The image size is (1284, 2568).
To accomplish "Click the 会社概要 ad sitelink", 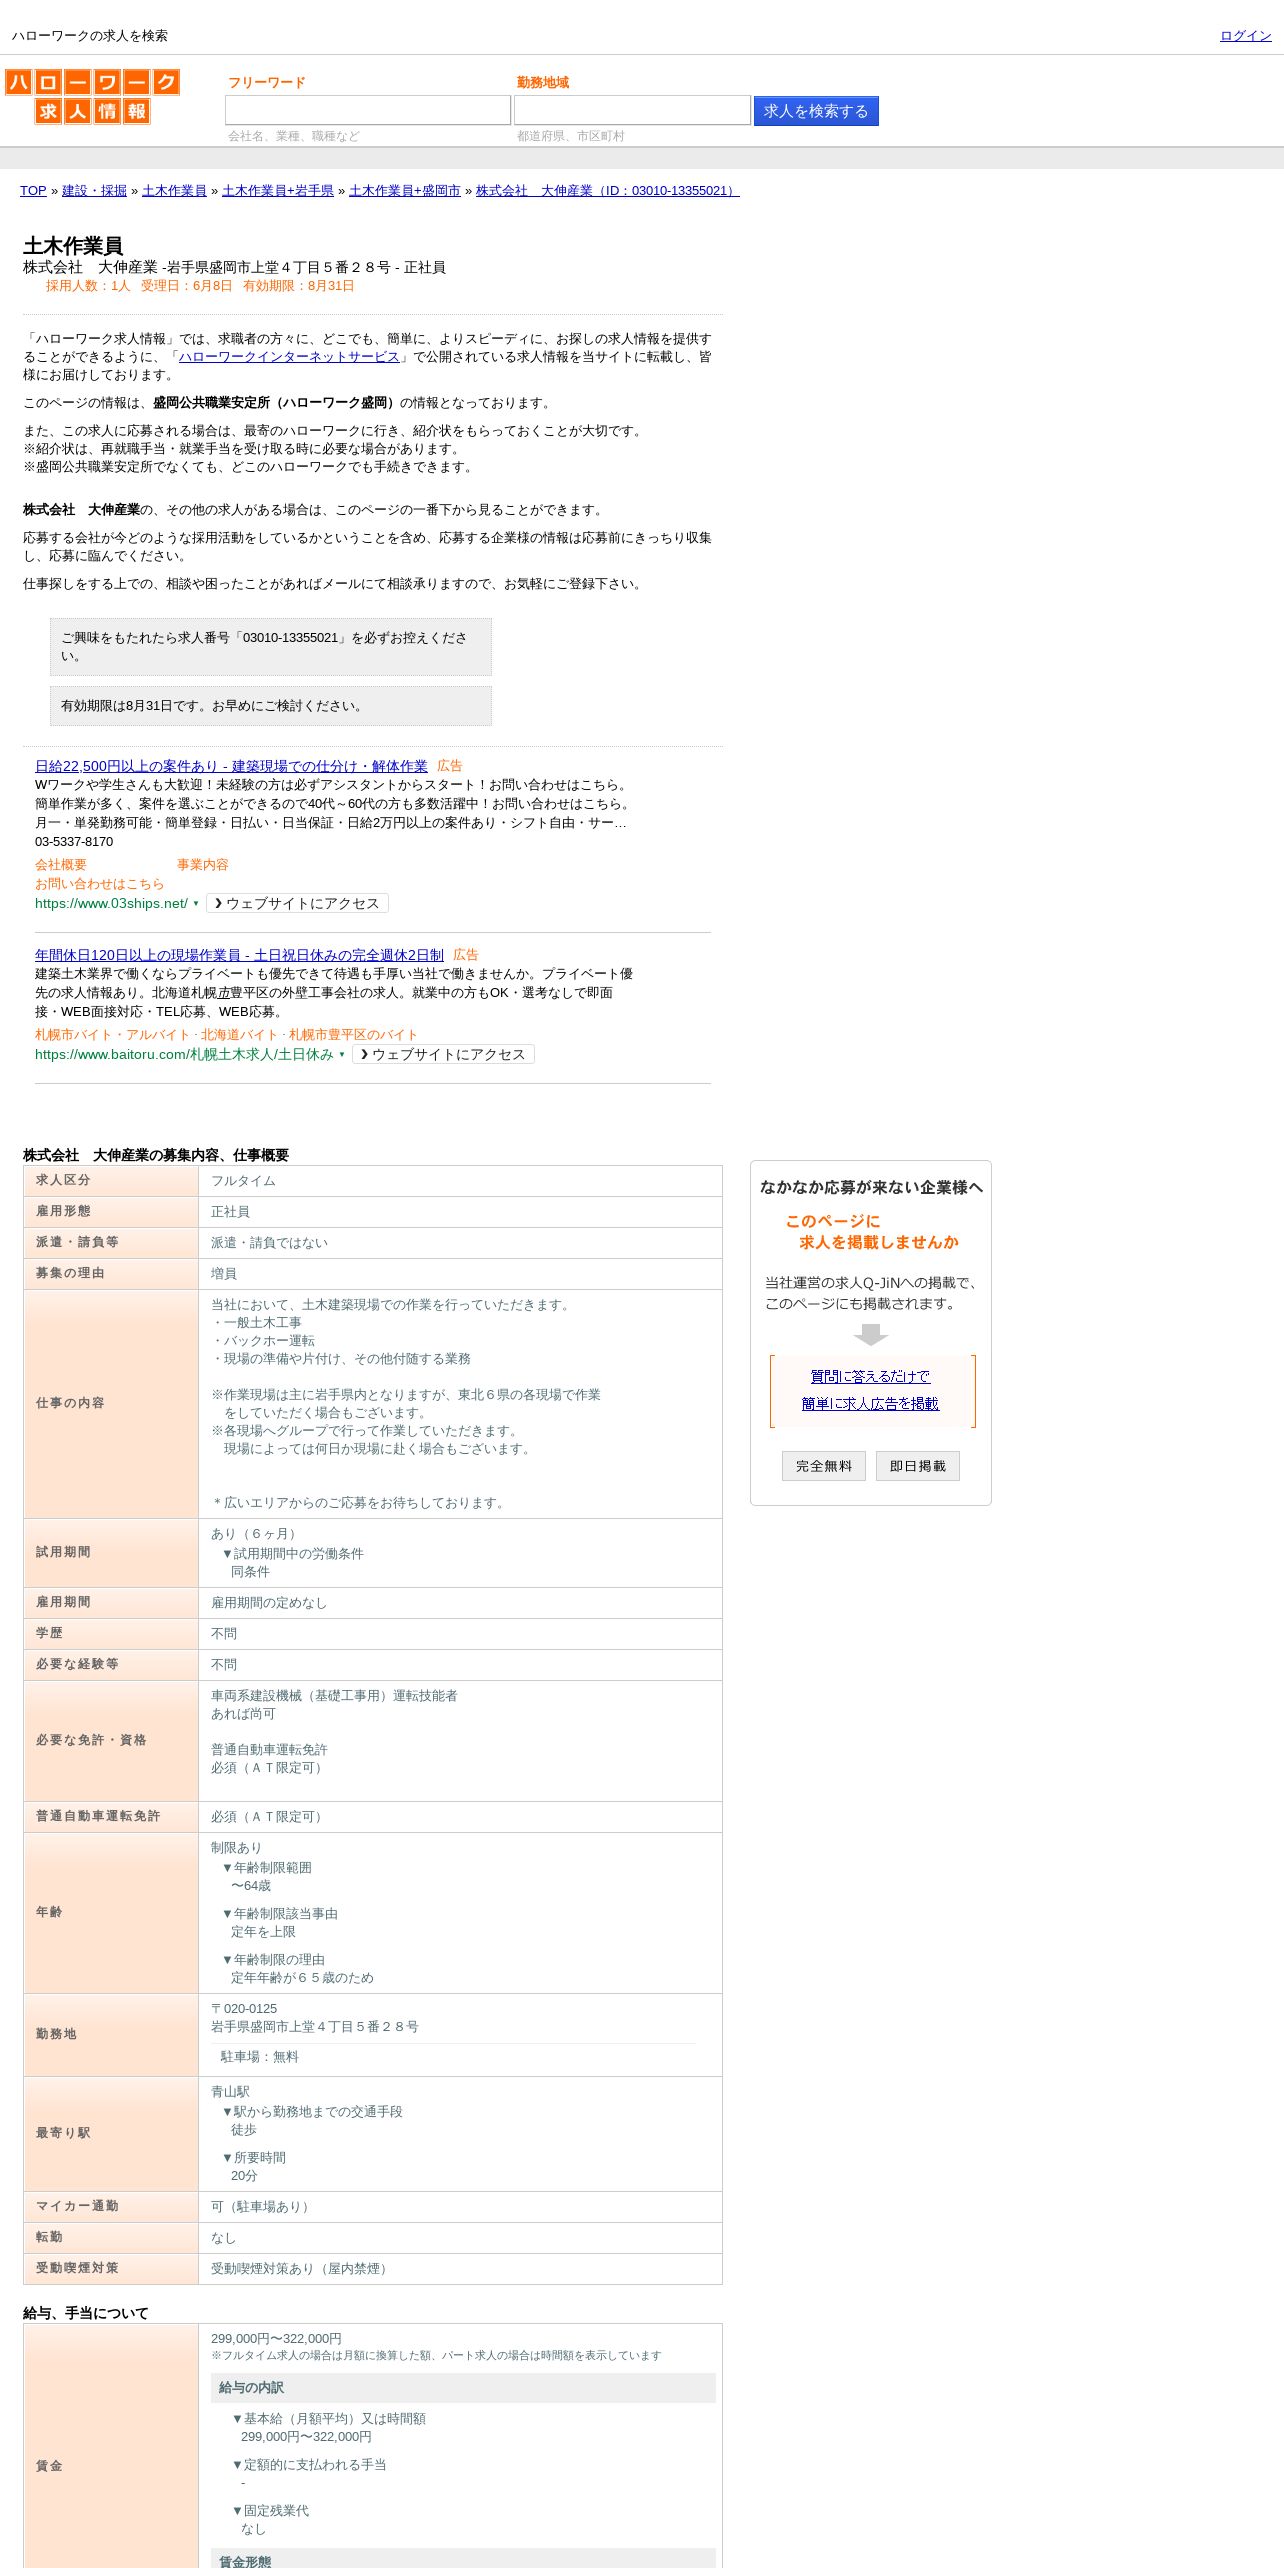I will point(61,865).
